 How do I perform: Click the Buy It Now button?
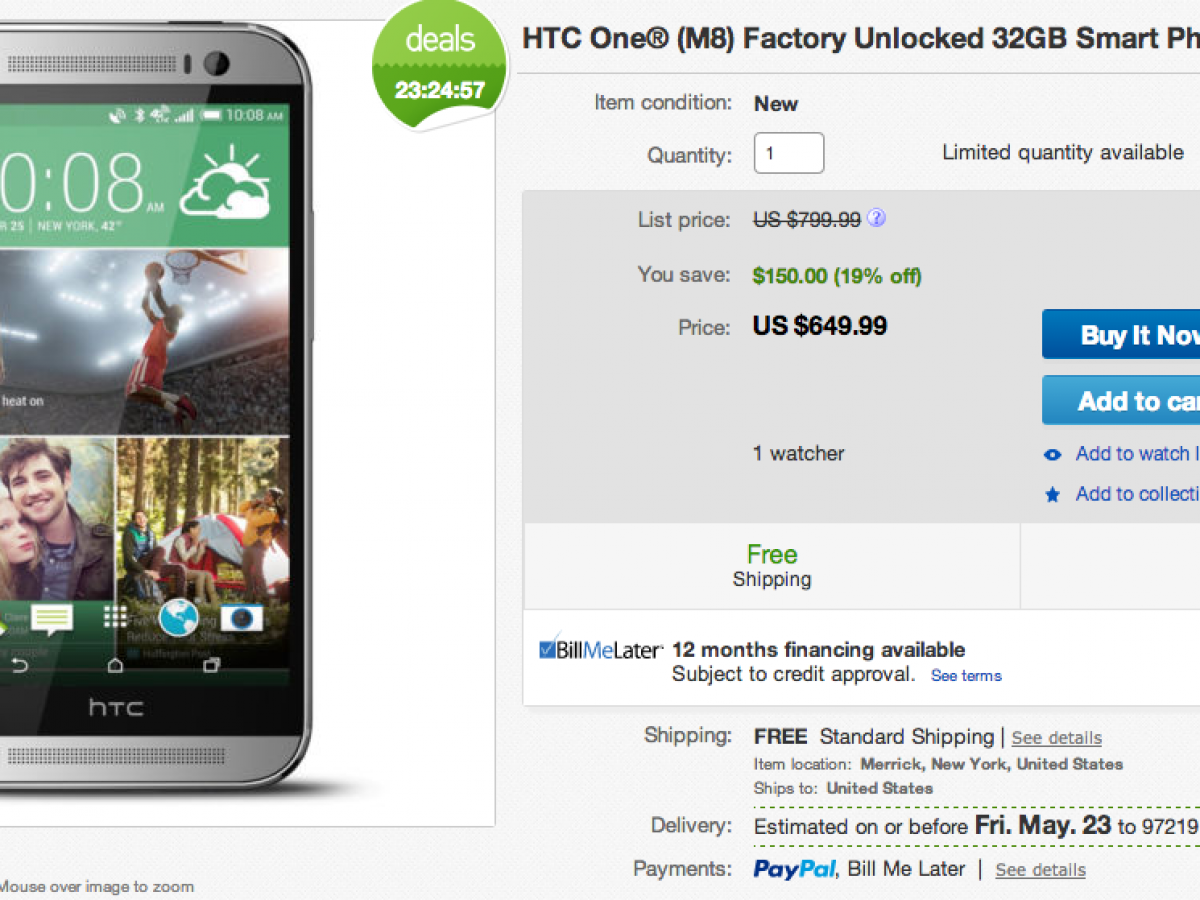1122,335
